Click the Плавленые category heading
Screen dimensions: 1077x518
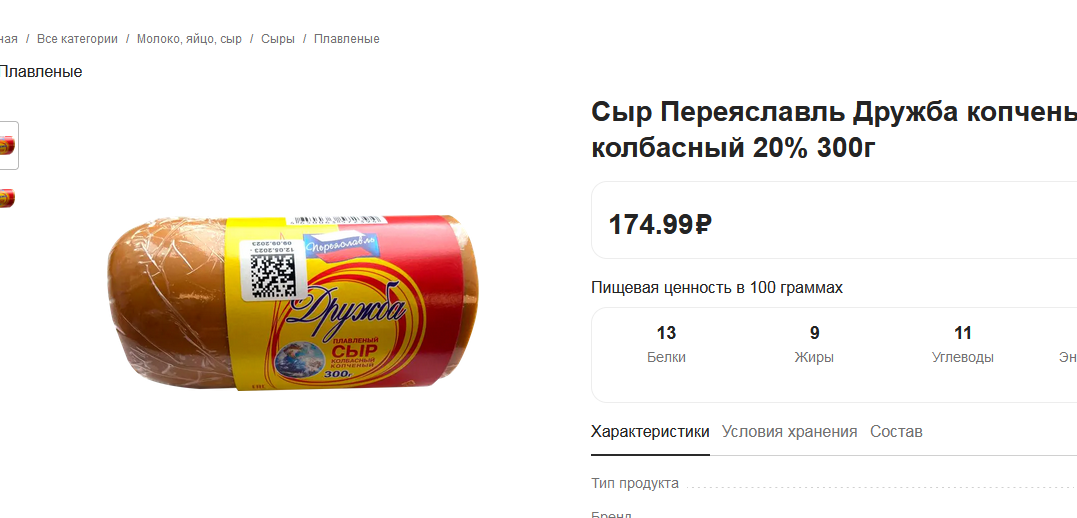click(41, 71)
